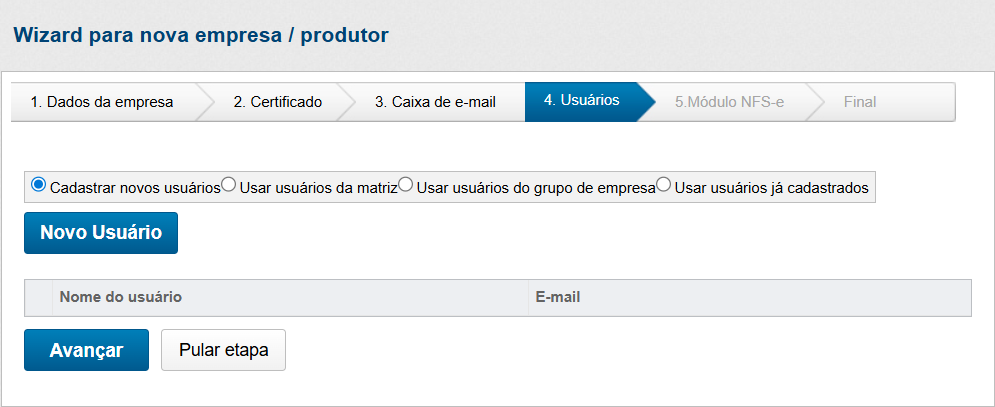
Task: Click the blank first column header cell
Action: 38,298
